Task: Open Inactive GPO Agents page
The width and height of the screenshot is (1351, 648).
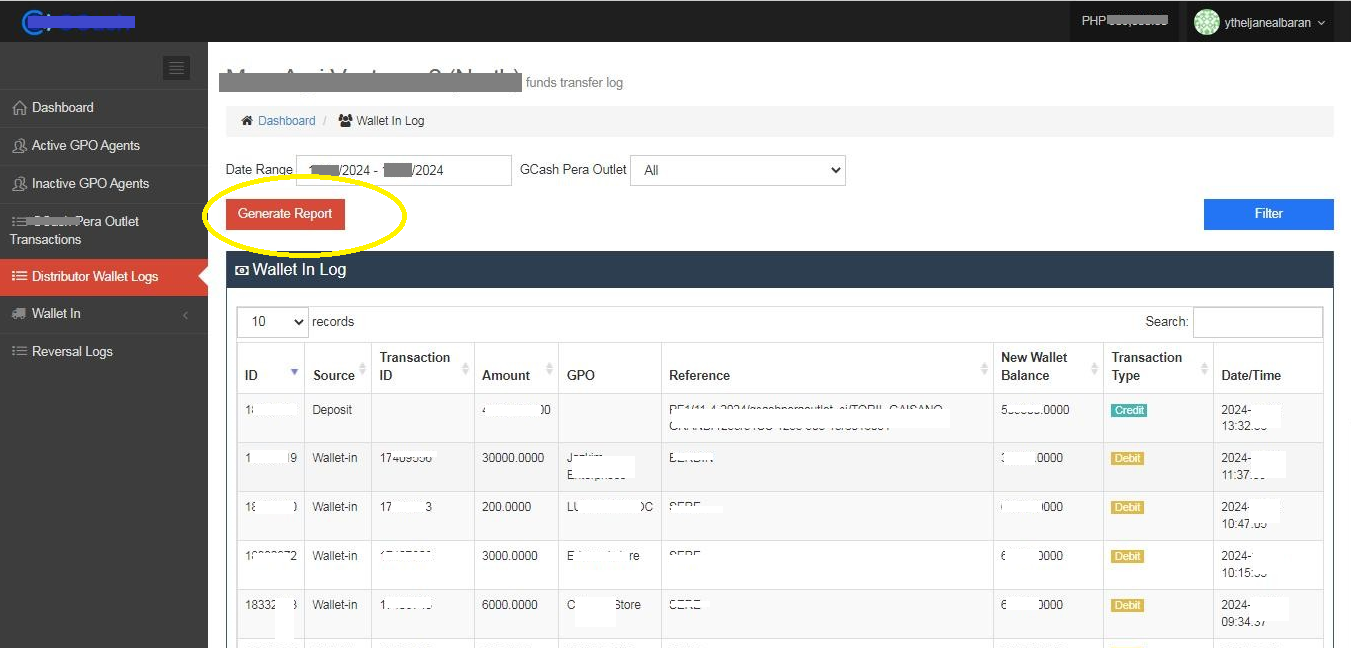Action: click(104, 184)
